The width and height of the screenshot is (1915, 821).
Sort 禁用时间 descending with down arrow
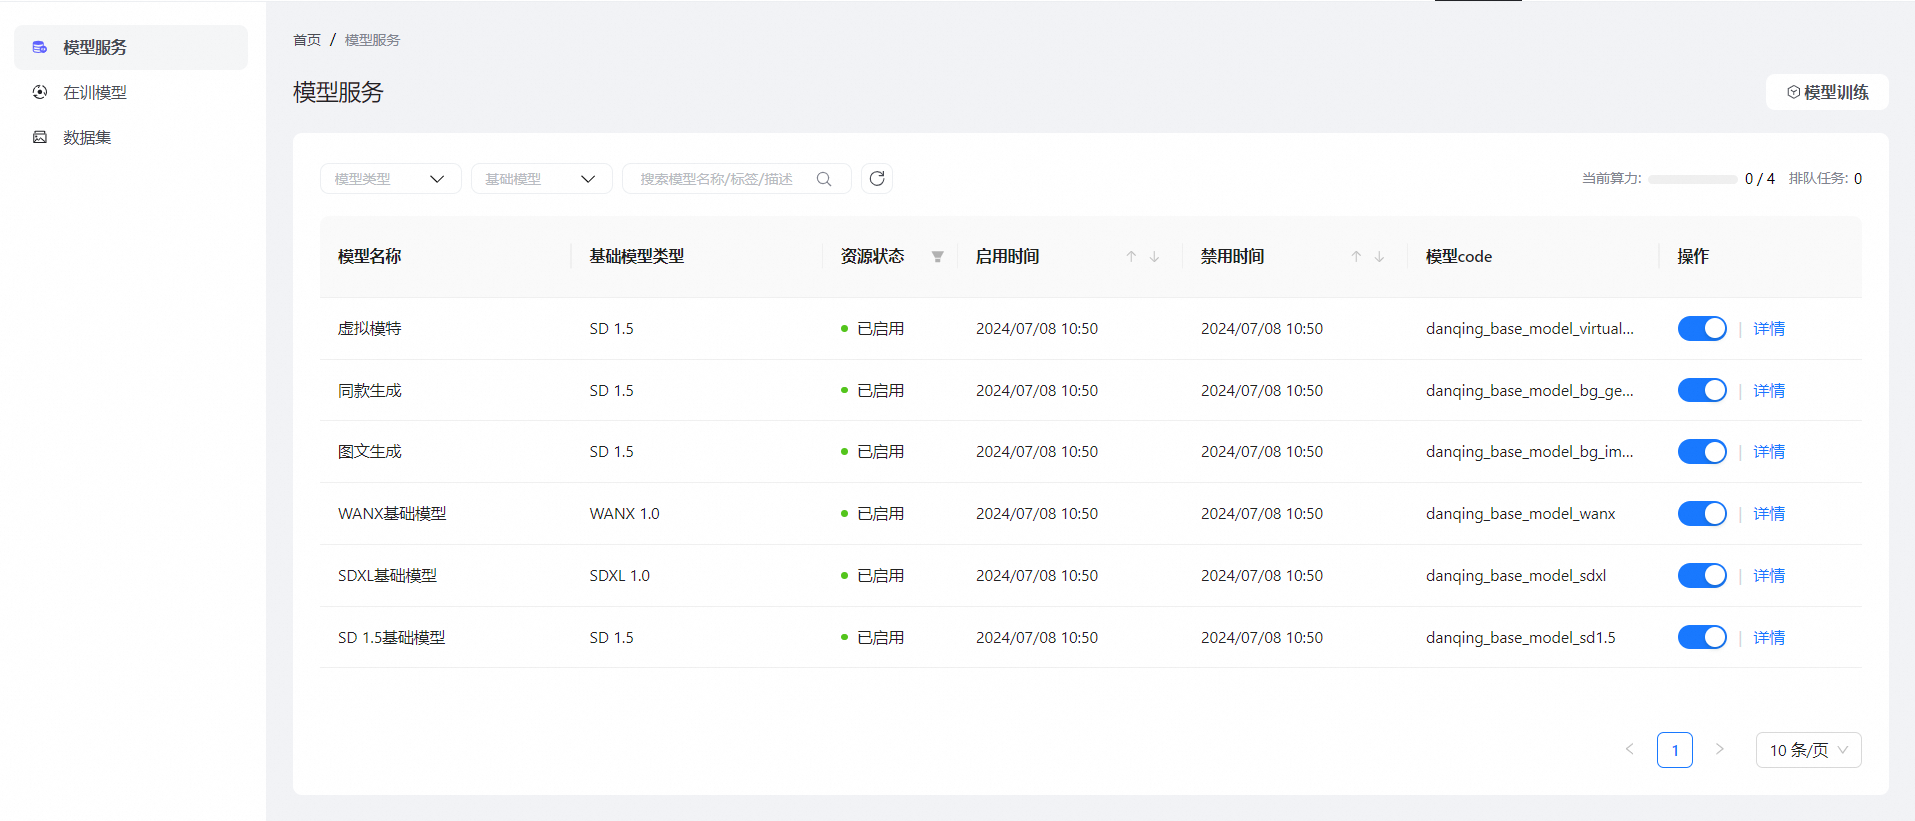[1379, 257]
